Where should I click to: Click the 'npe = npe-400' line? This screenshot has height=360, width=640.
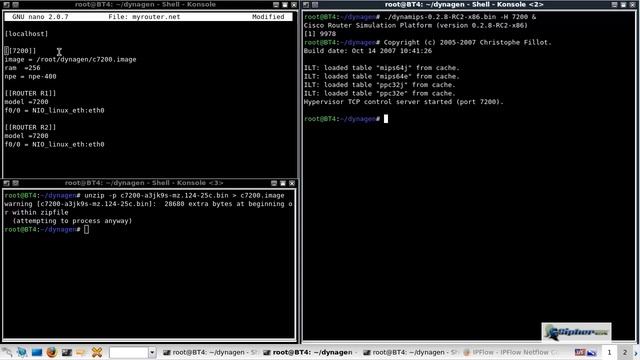pos(31,77)
